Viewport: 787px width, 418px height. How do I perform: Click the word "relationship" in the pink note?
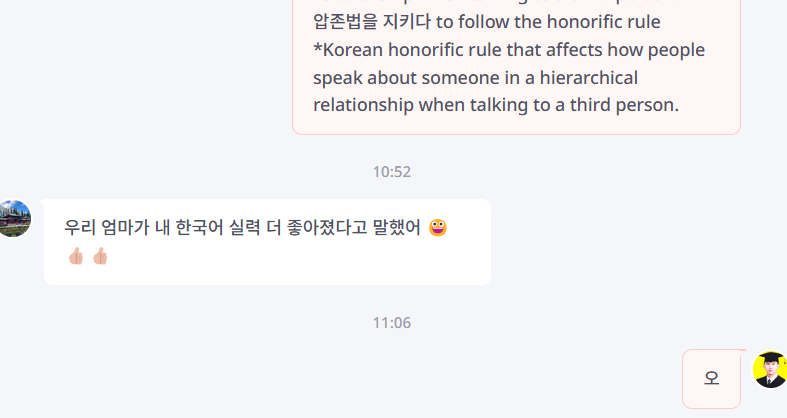[363, 105]
